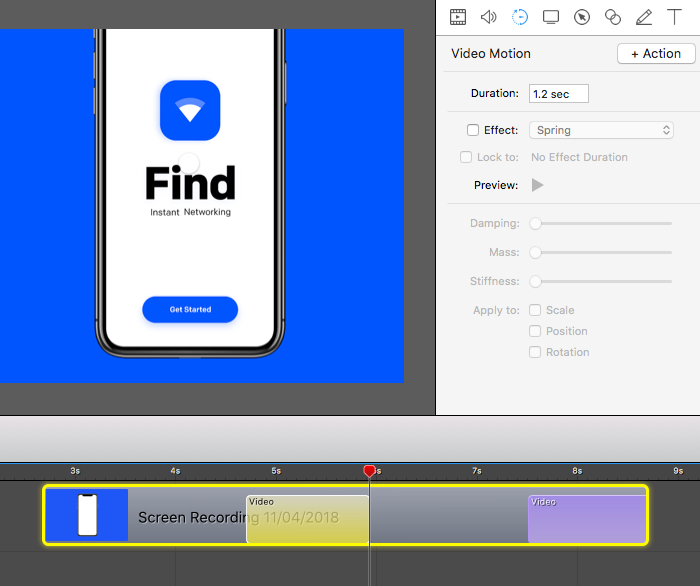
Task: Click the Wi-Fi app icon in preview
Action: (x=190, y=110)
